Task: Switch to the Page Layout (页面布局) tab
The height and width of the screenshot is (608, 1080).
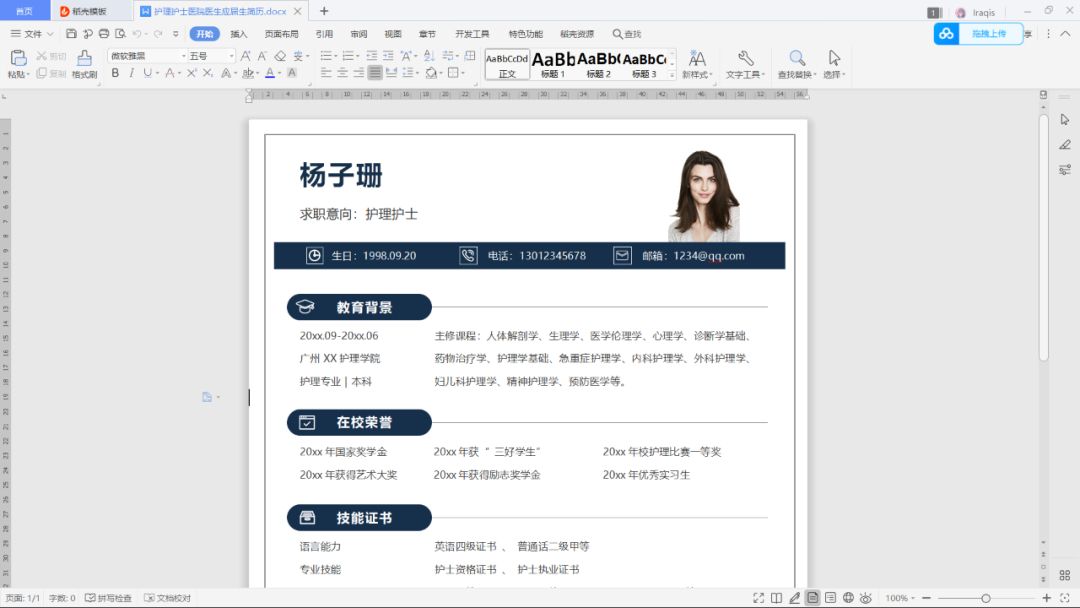Action: coord(281,34)
